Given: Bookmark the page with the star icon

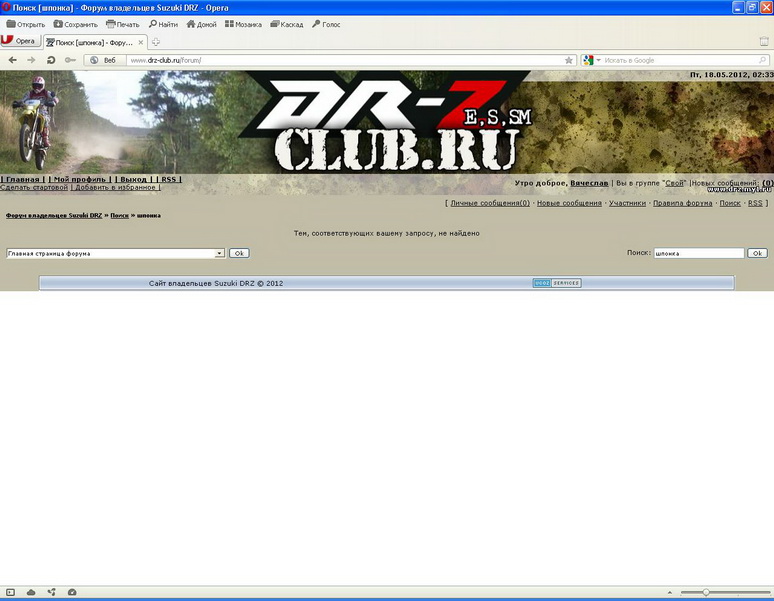Looking at the screenshot, I should (569, 60).
